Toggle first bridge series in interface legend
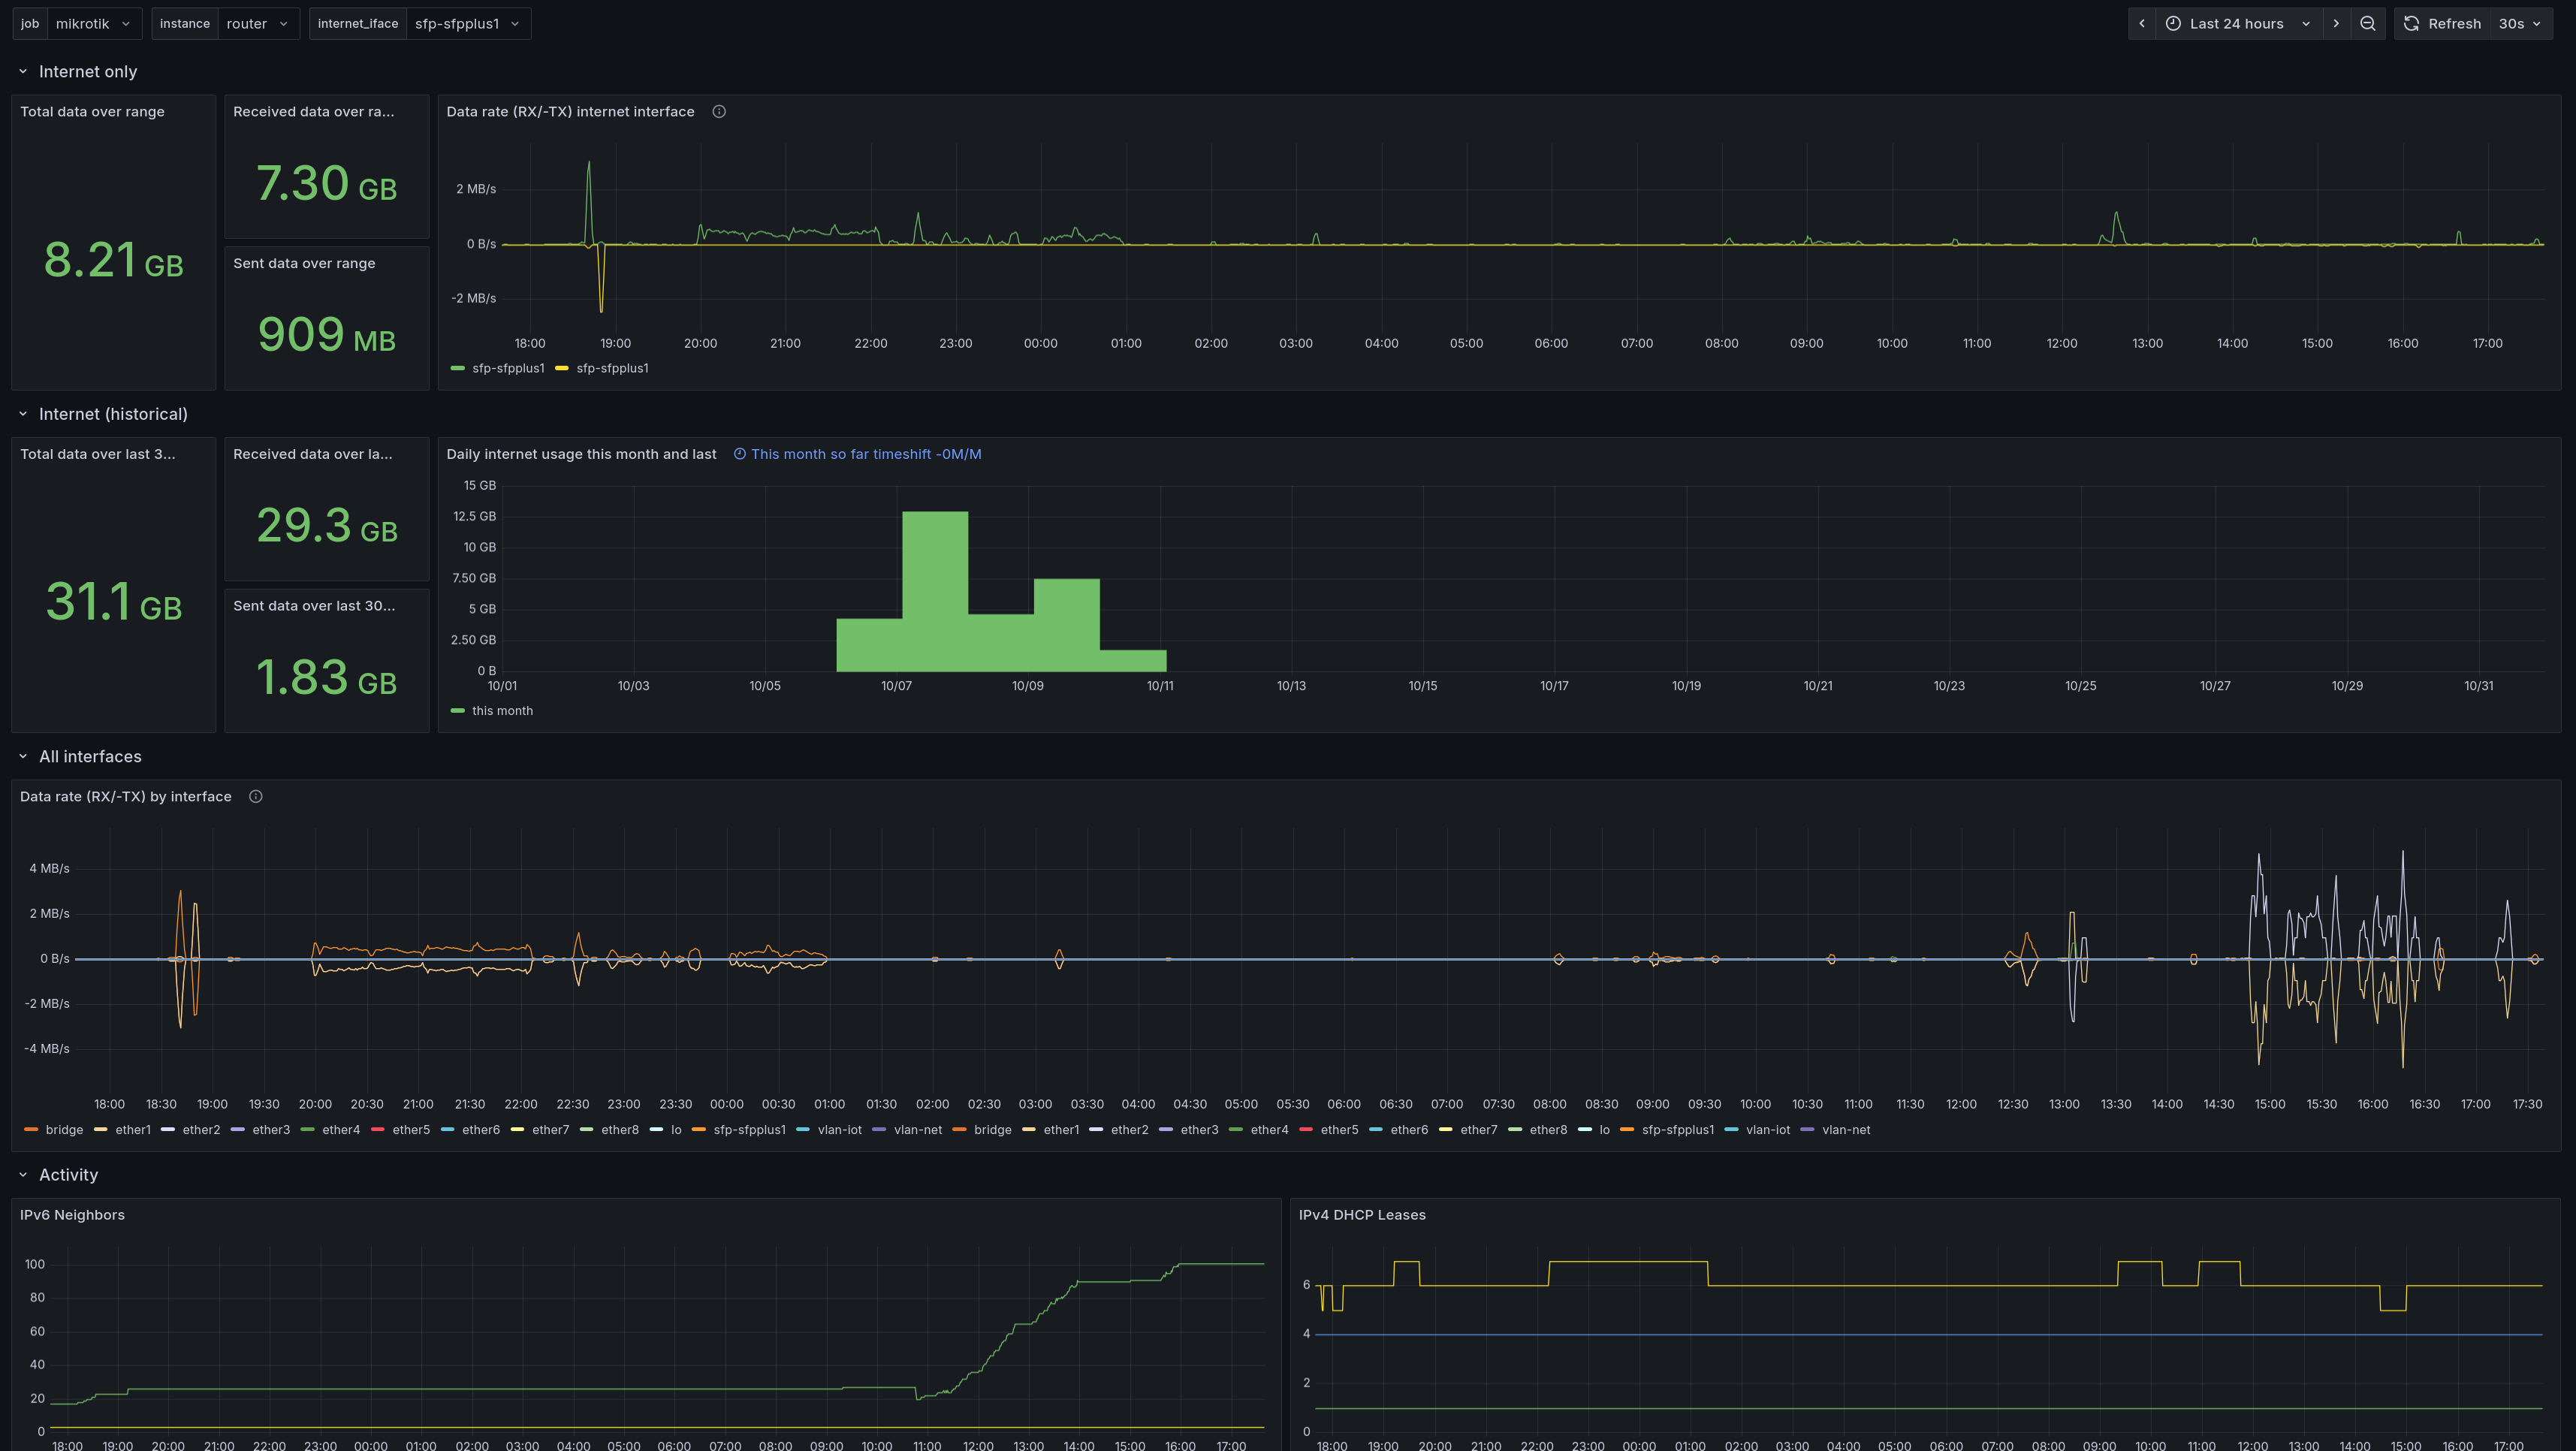Image resolution: width=2576 pixels, height=1451 pixels. pyautogui.click(x=64, y=1130)
